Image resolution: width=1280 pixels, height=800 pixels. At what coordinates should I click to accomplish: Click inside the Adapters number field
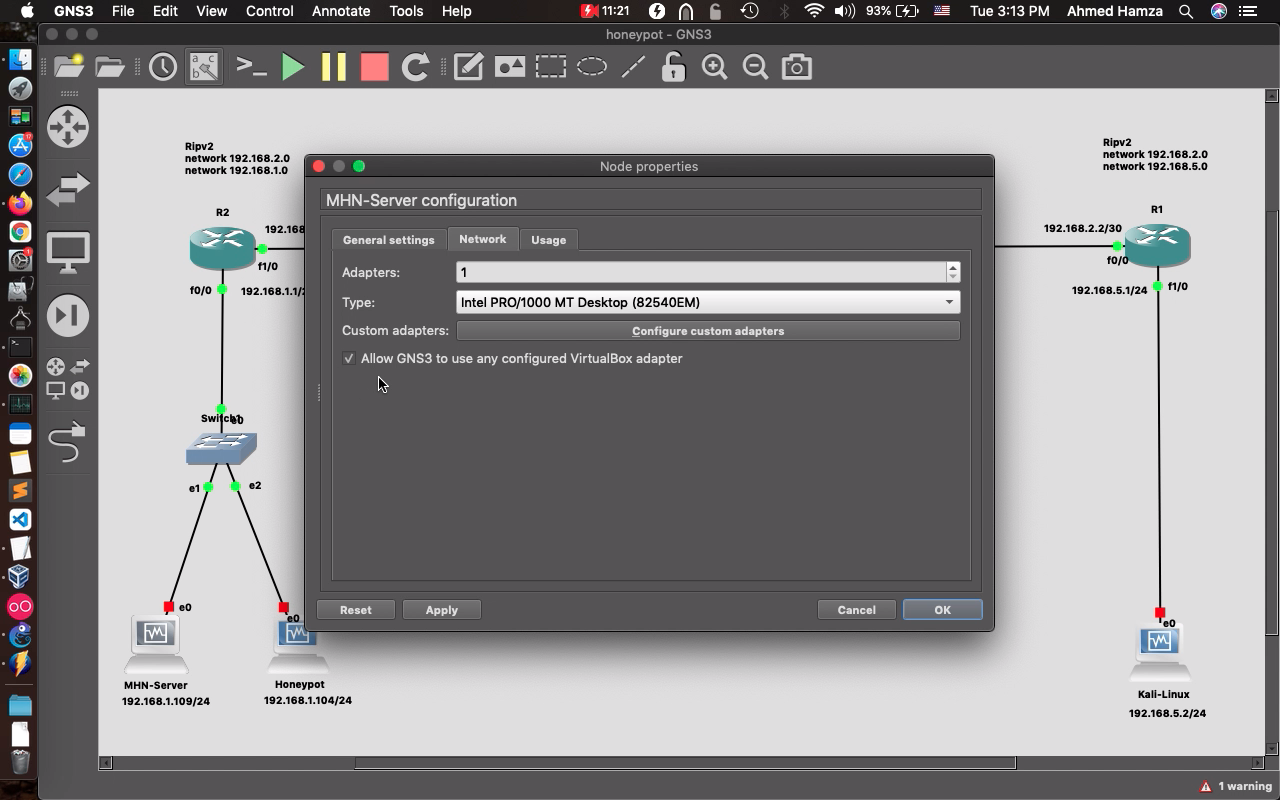tap(700, 272)
